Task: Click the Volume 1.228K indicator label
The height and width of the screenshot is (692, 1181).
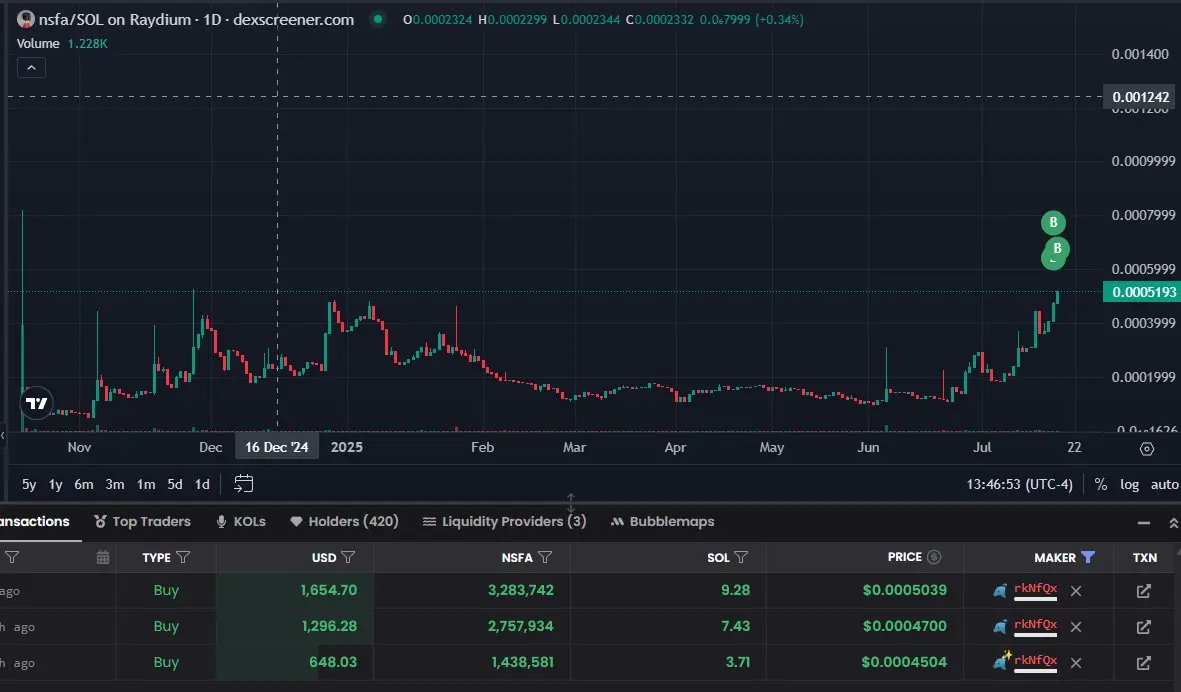Action: point(62,44)
